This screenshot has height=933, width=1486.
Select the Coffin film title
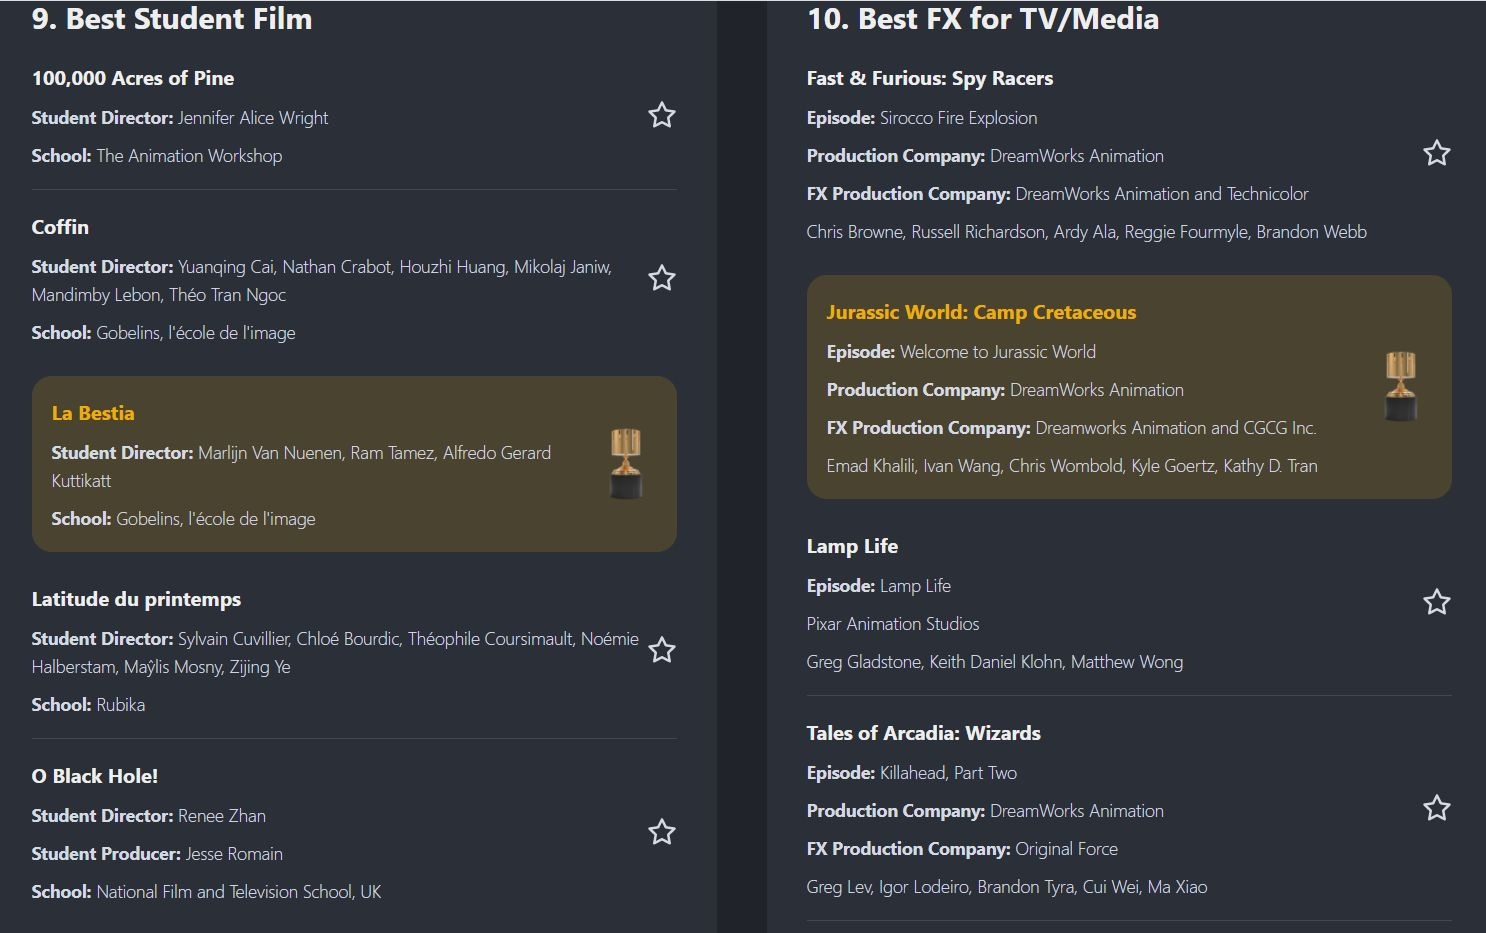[60, 227]
